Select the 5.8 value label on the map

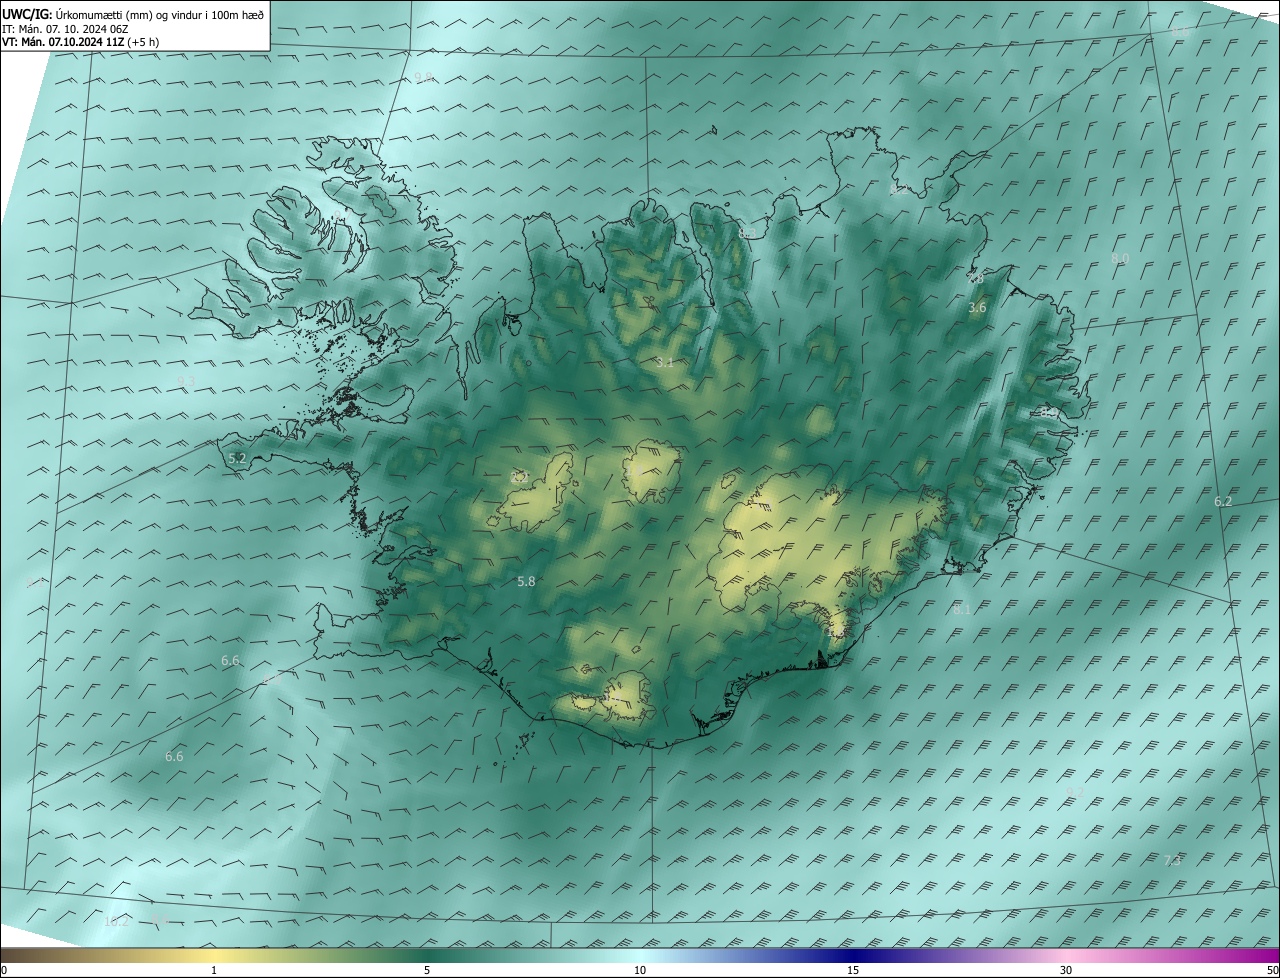tap(526, 581)
